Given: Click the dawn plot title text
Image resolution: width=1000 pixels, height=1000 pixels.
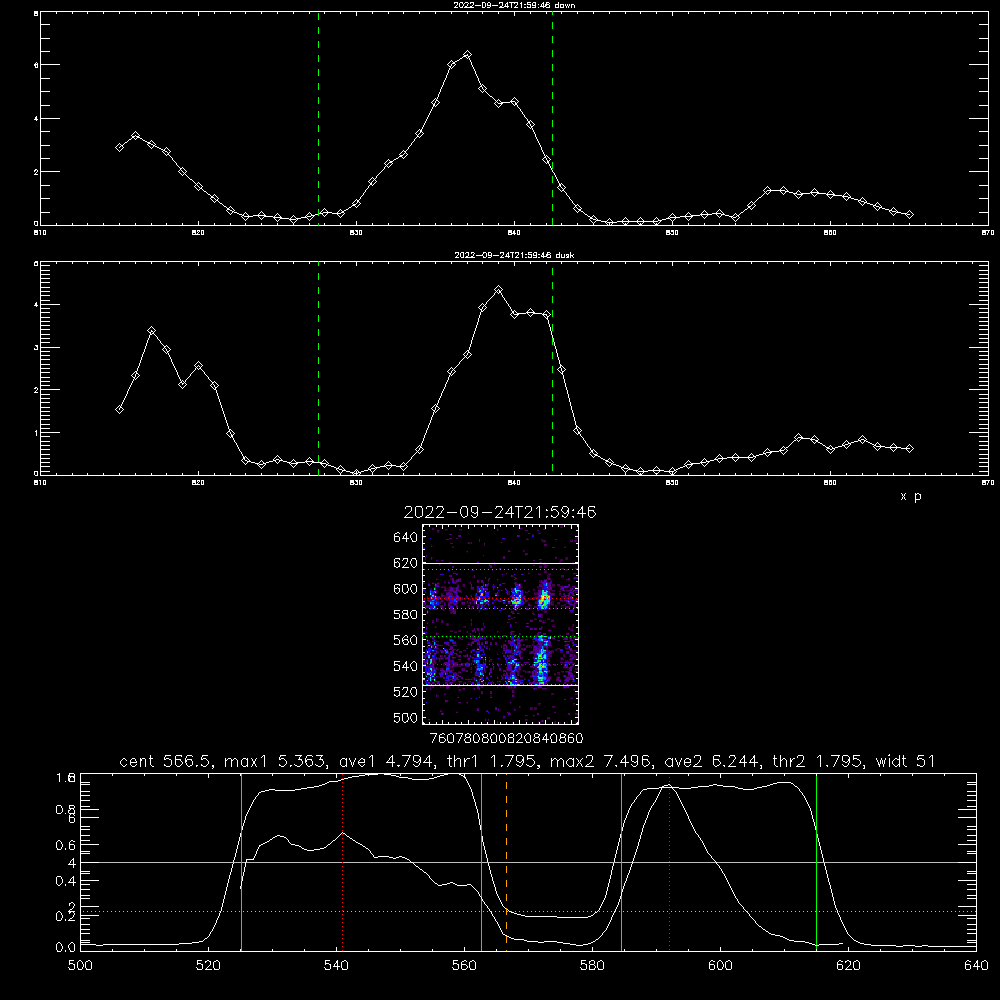Looking at the screenshot, I should 514,5.
